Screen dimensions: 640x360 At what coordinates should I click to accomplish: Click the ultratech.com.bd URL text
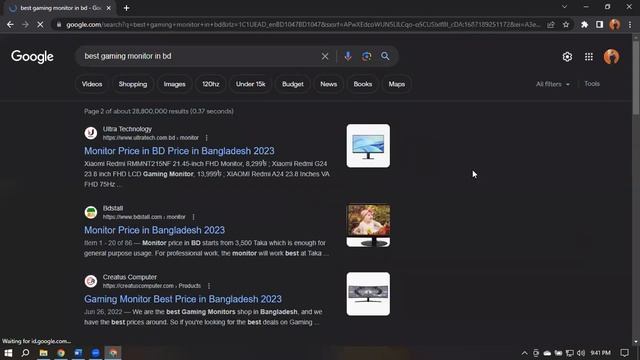click(x=151, y=138)
